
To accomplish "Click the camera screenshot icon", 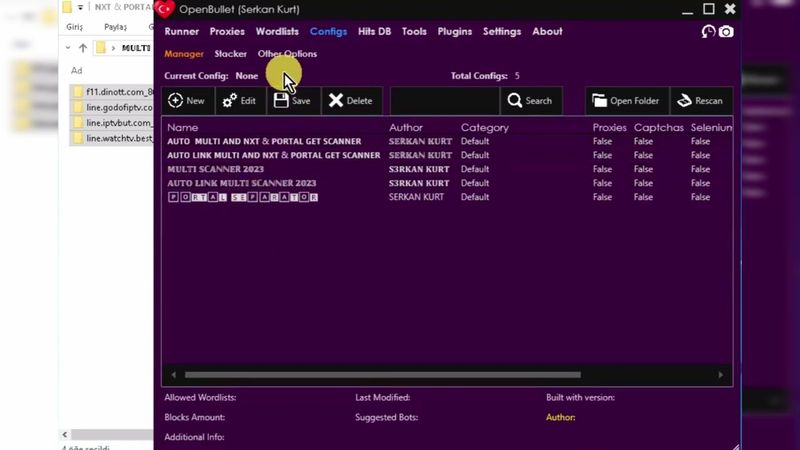I will (726, 32).
